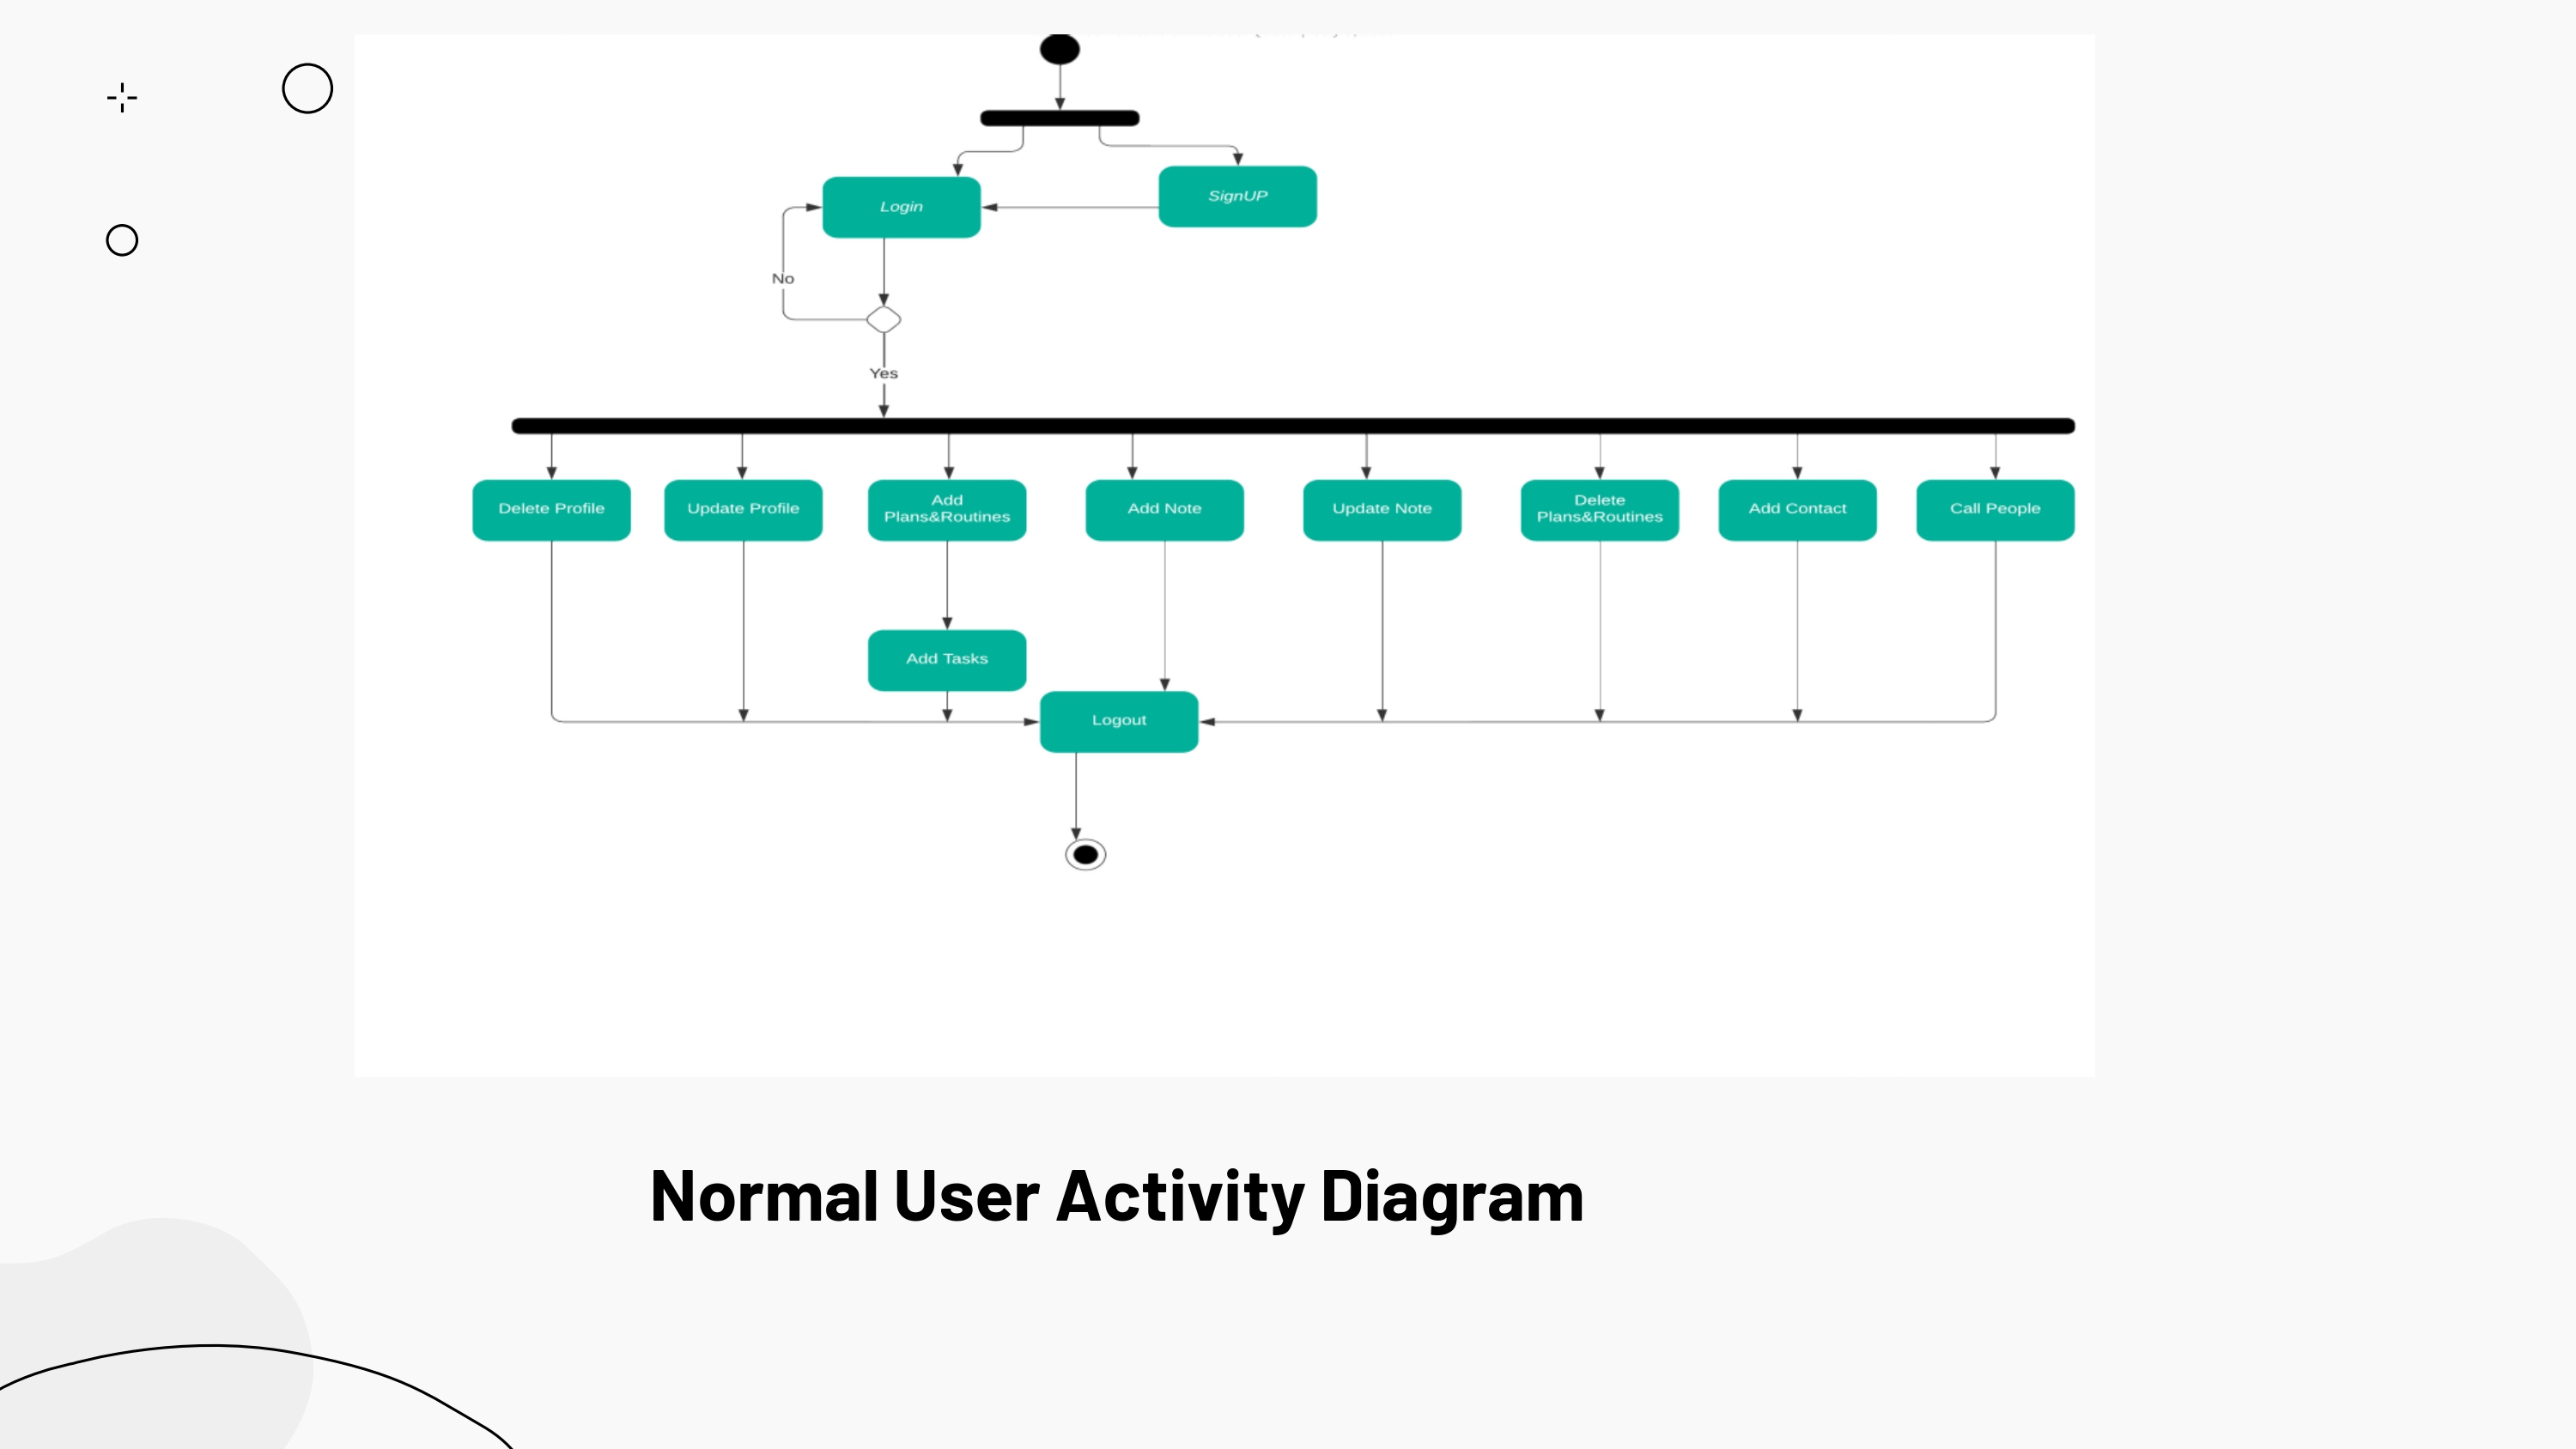This screenshot has width=2576, height=1449.
Task: Expand the Call People node options
Action: click(1996, 510)
